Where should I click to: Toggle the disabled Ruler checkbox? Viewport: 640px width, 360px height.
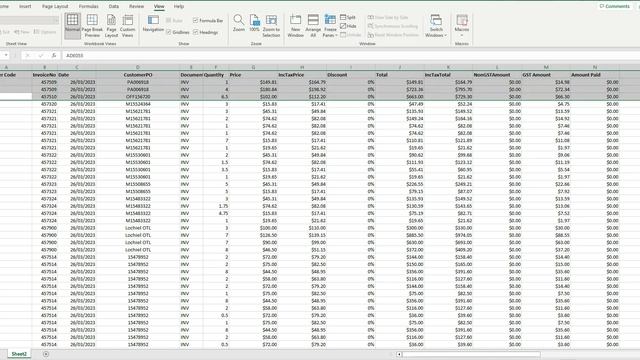tap(169, 20)
